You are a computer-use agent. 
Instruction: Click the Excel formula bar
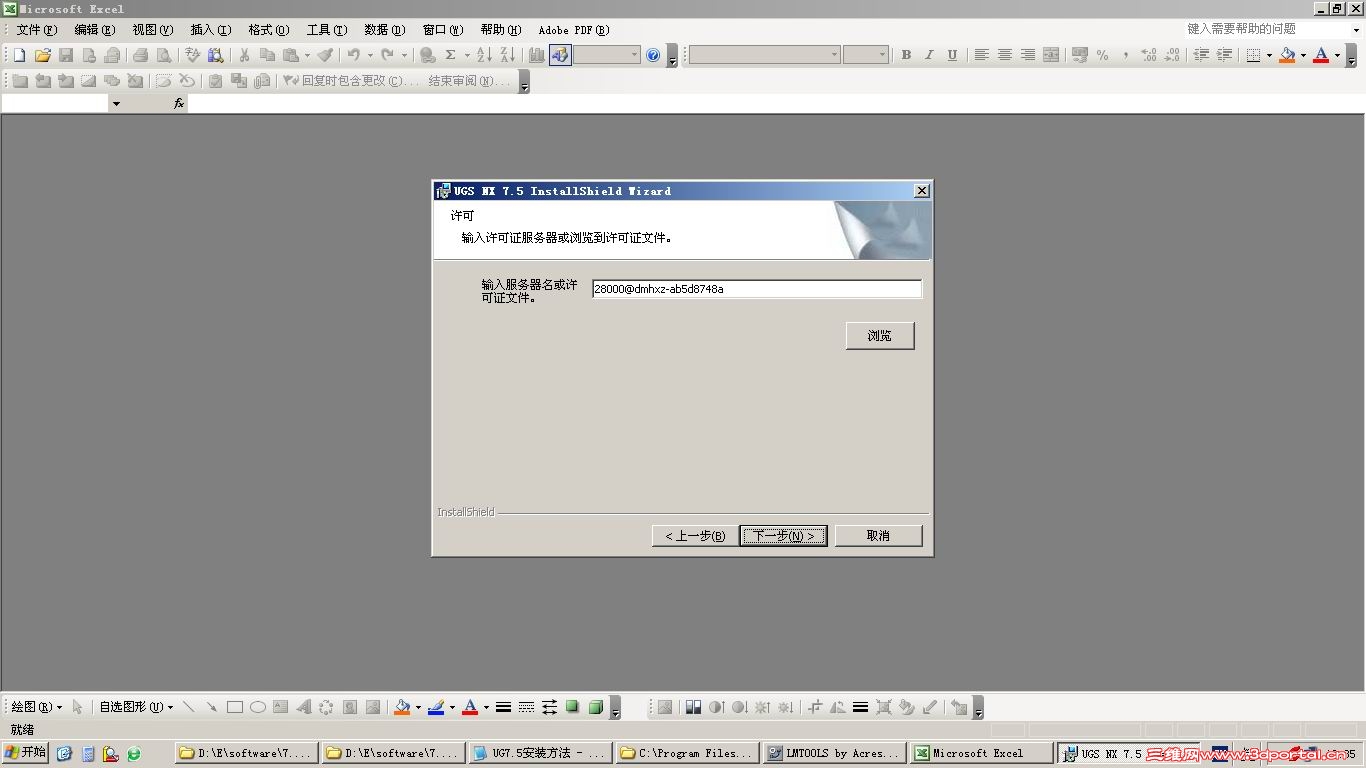click(776, 103)
